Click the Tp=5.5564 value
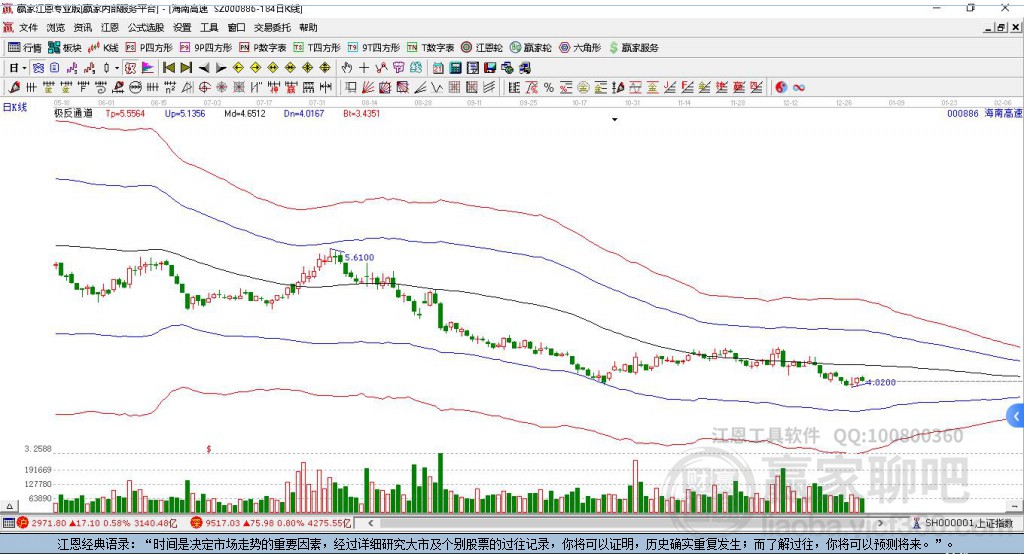 tap(125, 113)
